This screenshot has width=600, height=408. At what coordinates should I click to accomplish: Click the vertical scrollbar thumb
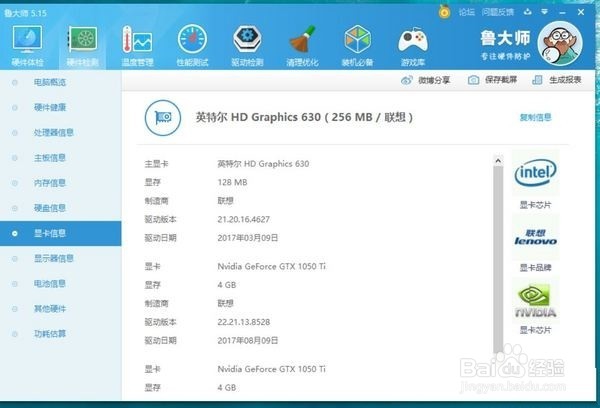(x=498, y=259)
